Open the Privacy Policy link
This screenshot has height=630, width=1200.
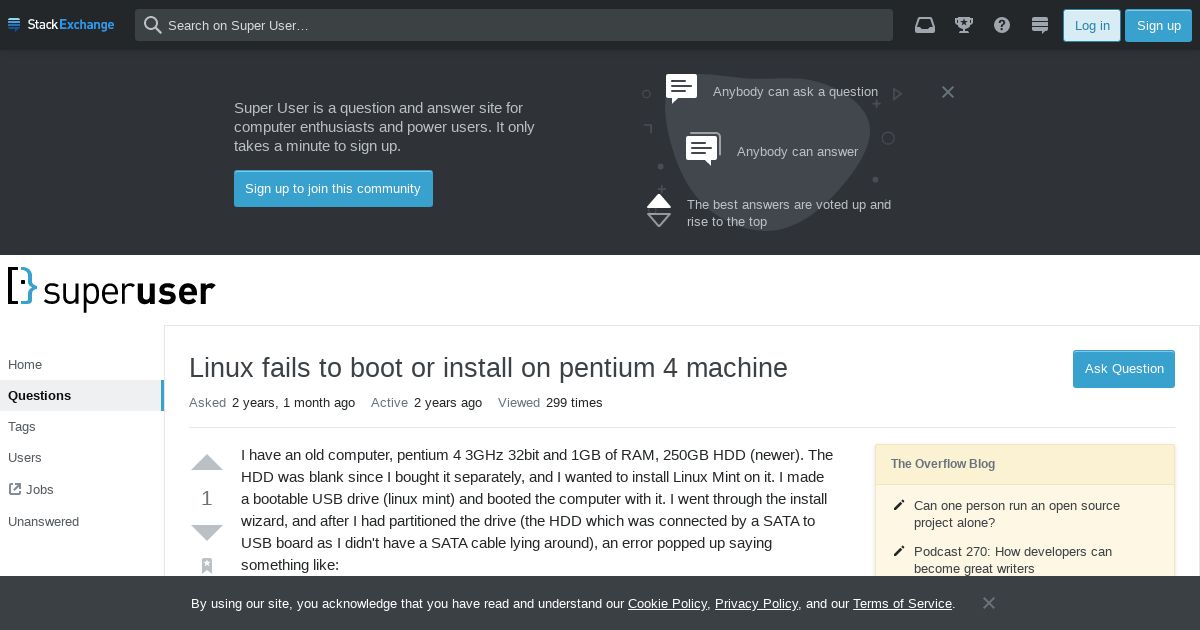point(756,604)
